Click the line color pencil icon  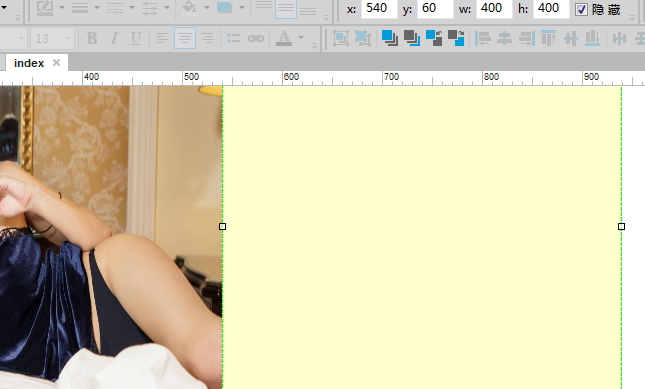pos(45,8)
